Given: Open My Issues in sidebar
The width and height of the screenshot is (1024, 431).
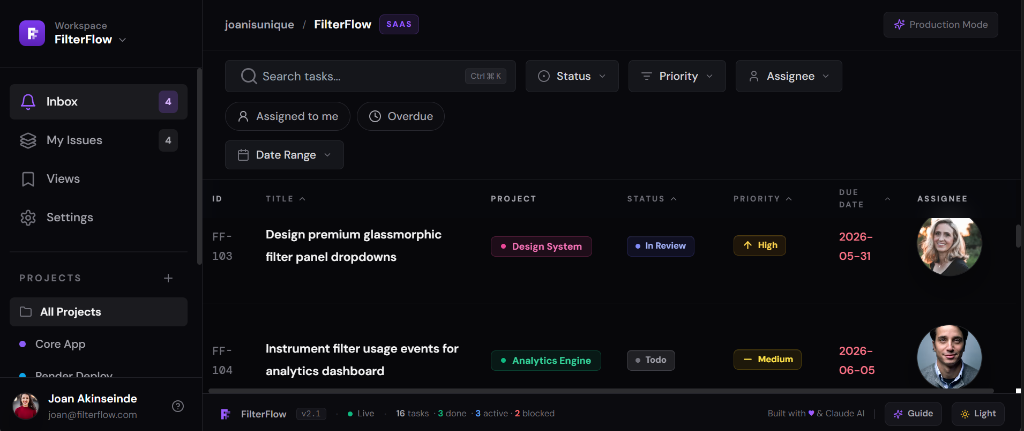Looking at the screenshot, I should 99,140.
